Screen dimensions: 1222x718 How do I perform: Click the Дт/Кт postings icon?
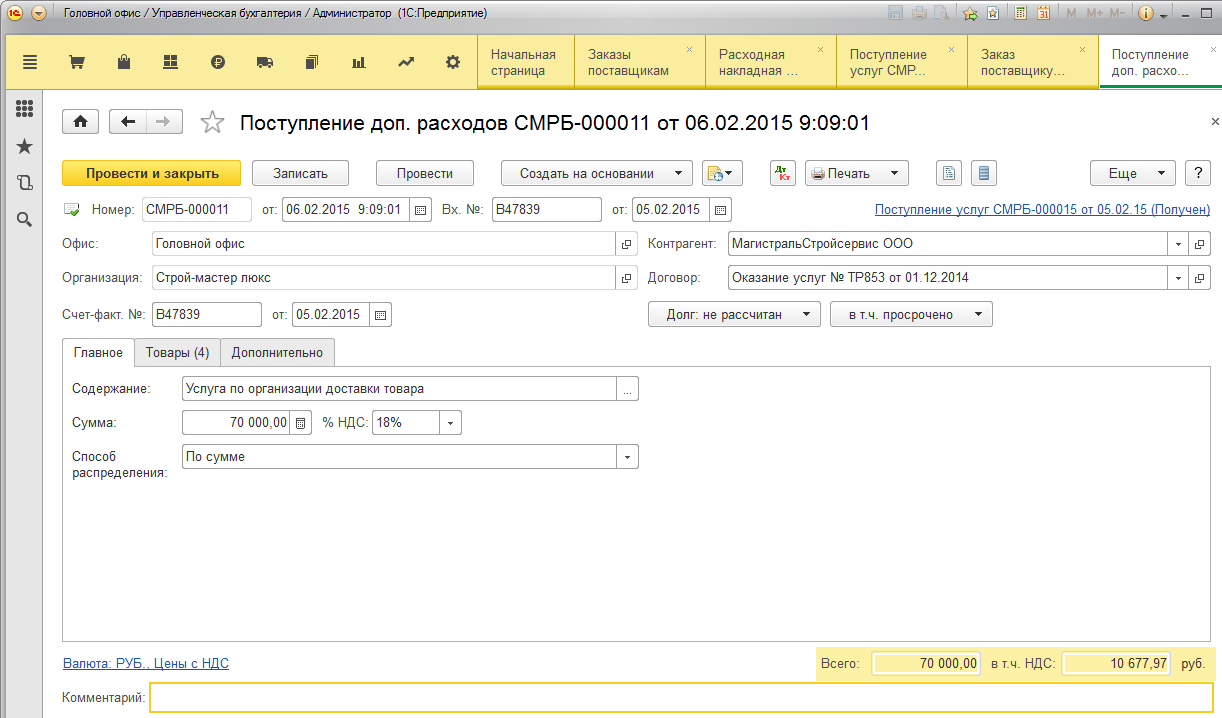[x=783, y=173]
